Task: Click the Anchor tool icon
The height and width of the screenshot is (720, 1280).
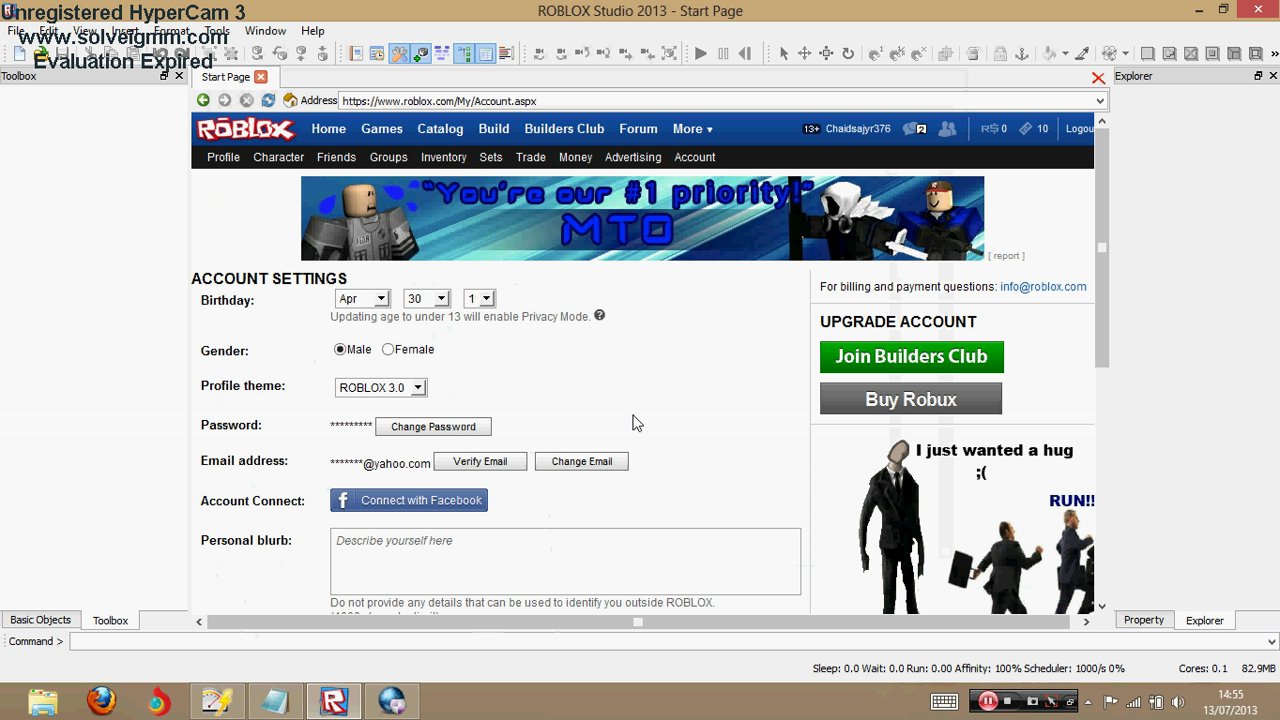Action: [1022, 54]
